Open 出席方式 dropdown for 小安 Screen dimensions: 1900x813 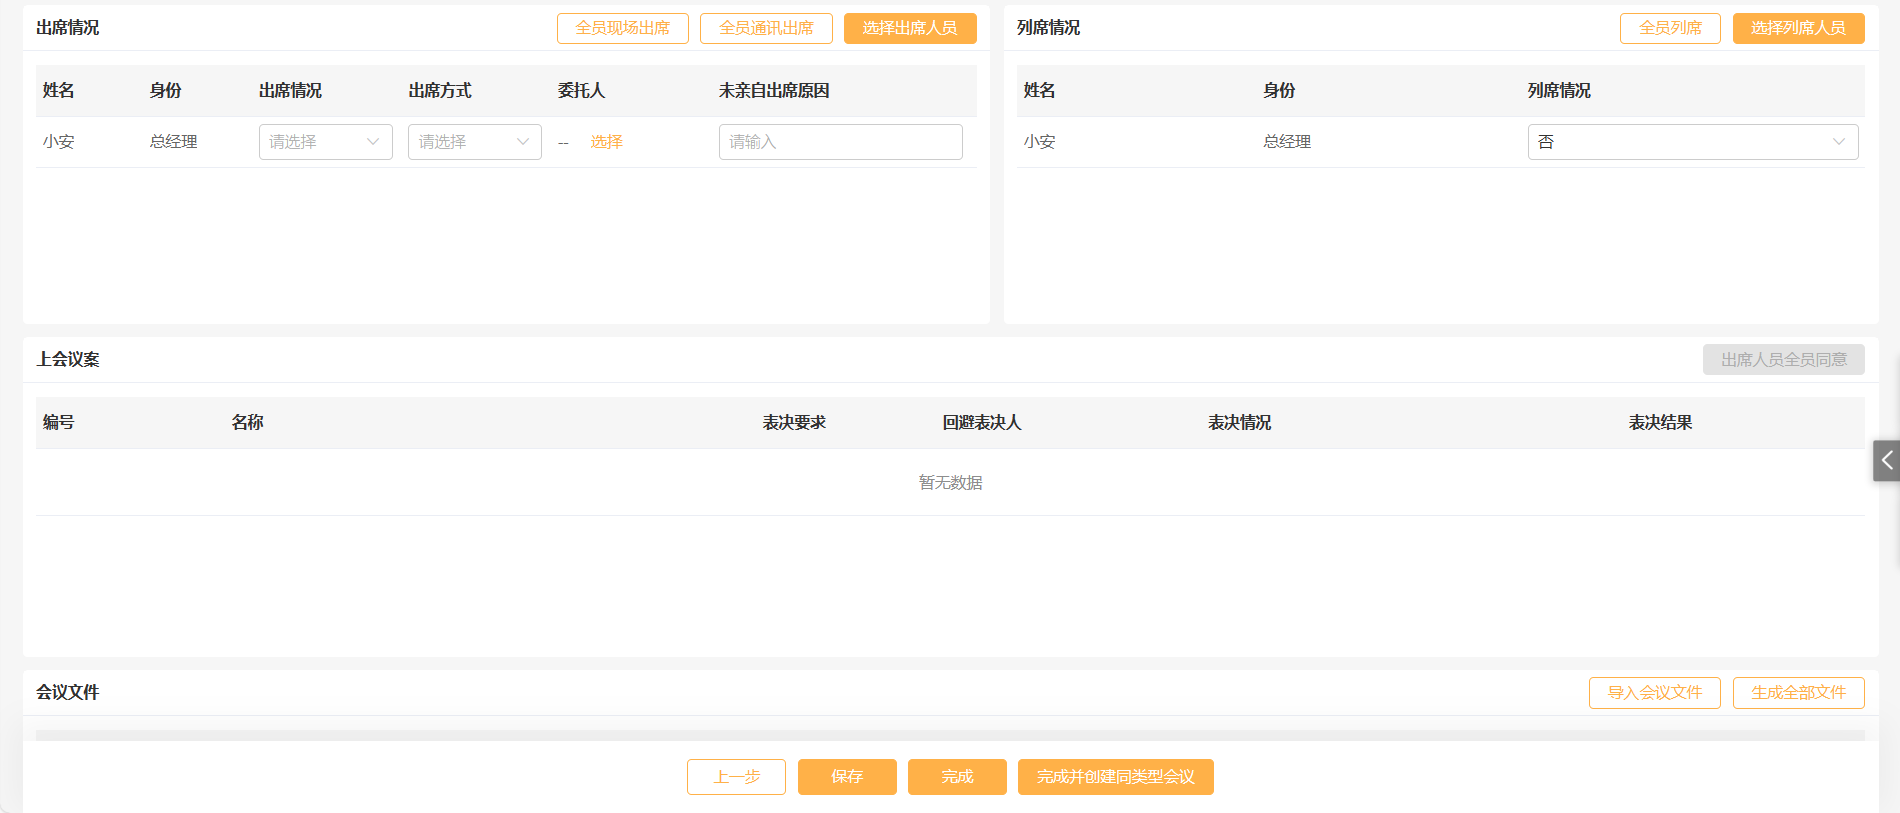[475, 142]
